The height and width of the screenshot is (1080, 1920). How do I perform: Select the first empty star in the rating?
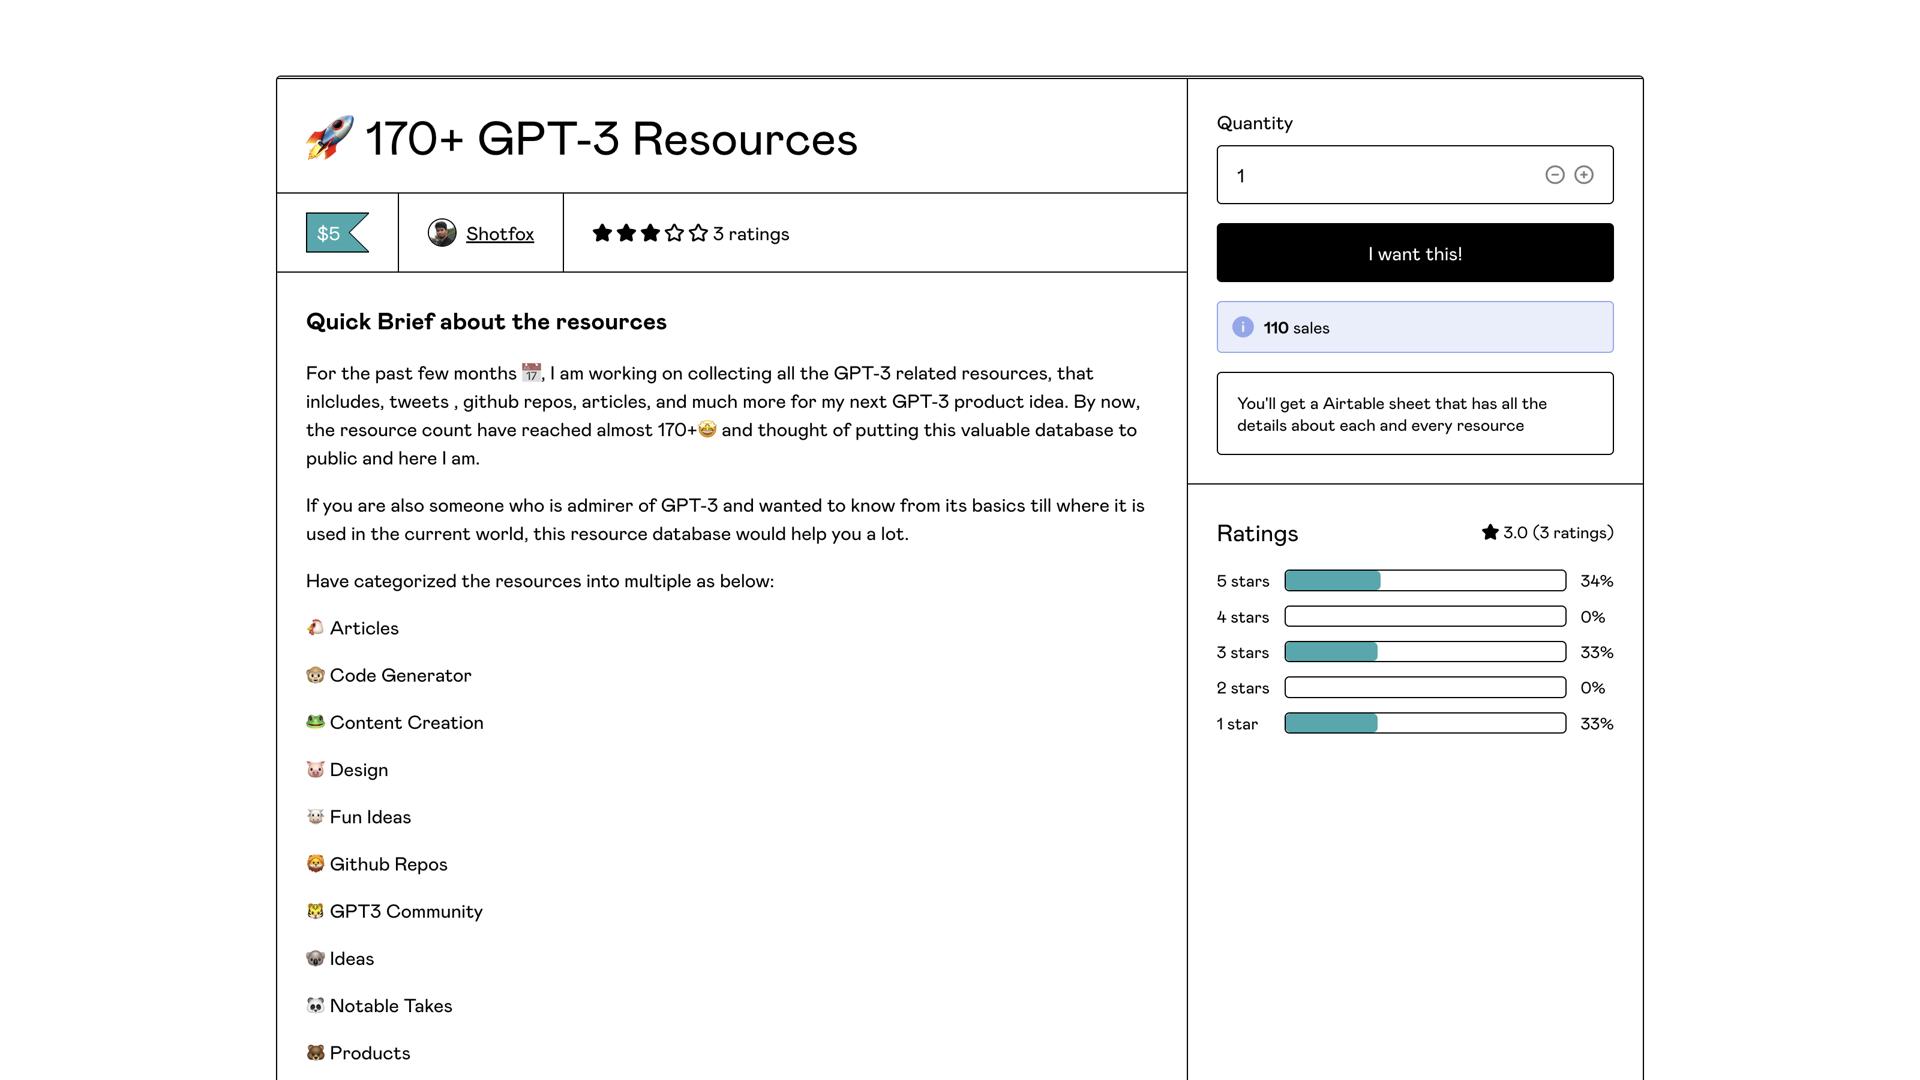point(674,233)
